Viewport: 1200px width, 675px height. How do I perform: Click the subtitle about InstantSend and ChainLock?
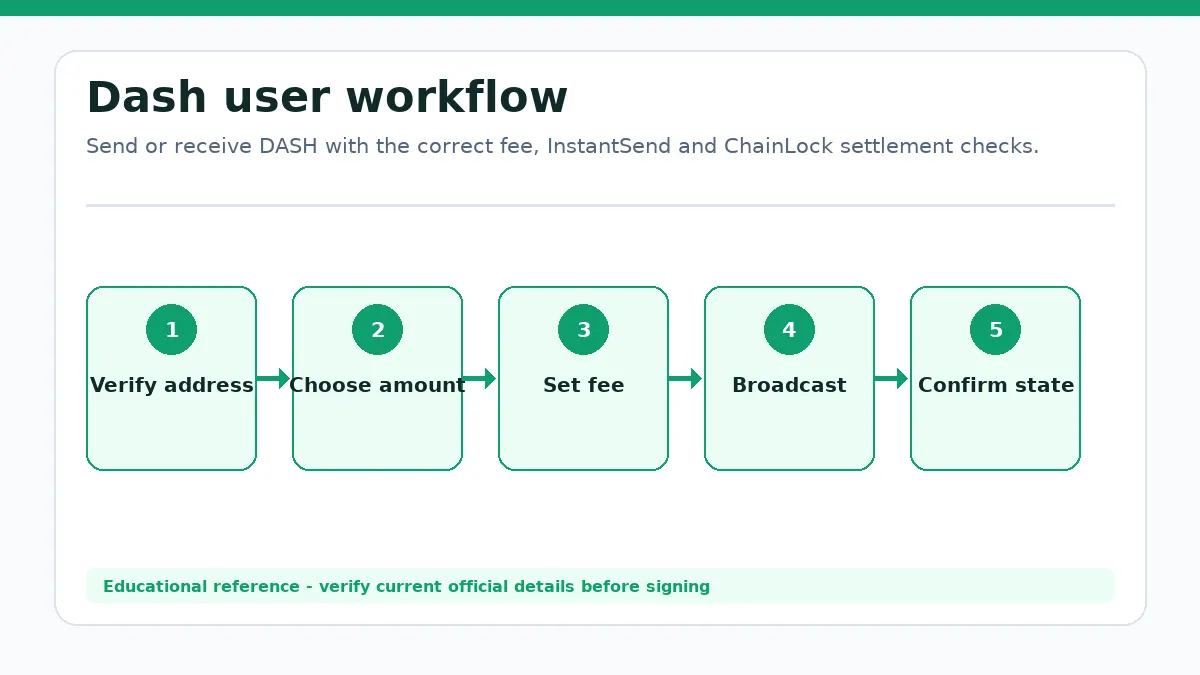562,146
